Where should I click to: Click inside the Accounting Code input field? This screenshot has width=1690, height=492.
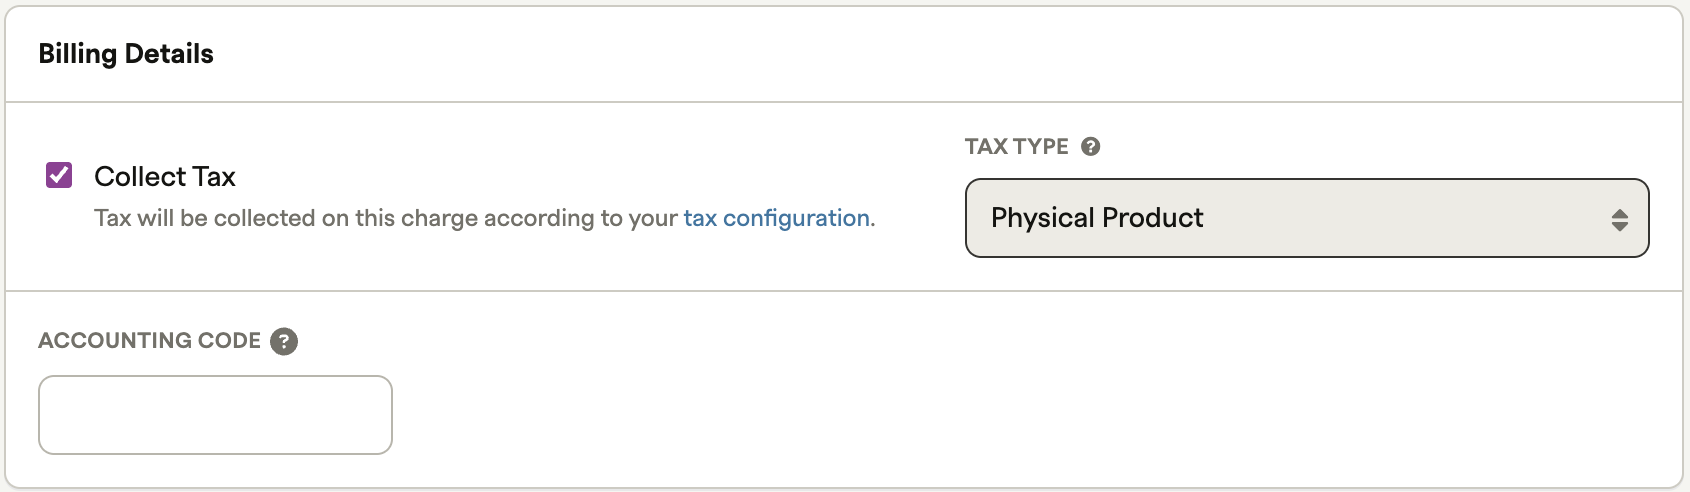pos(215,415)
